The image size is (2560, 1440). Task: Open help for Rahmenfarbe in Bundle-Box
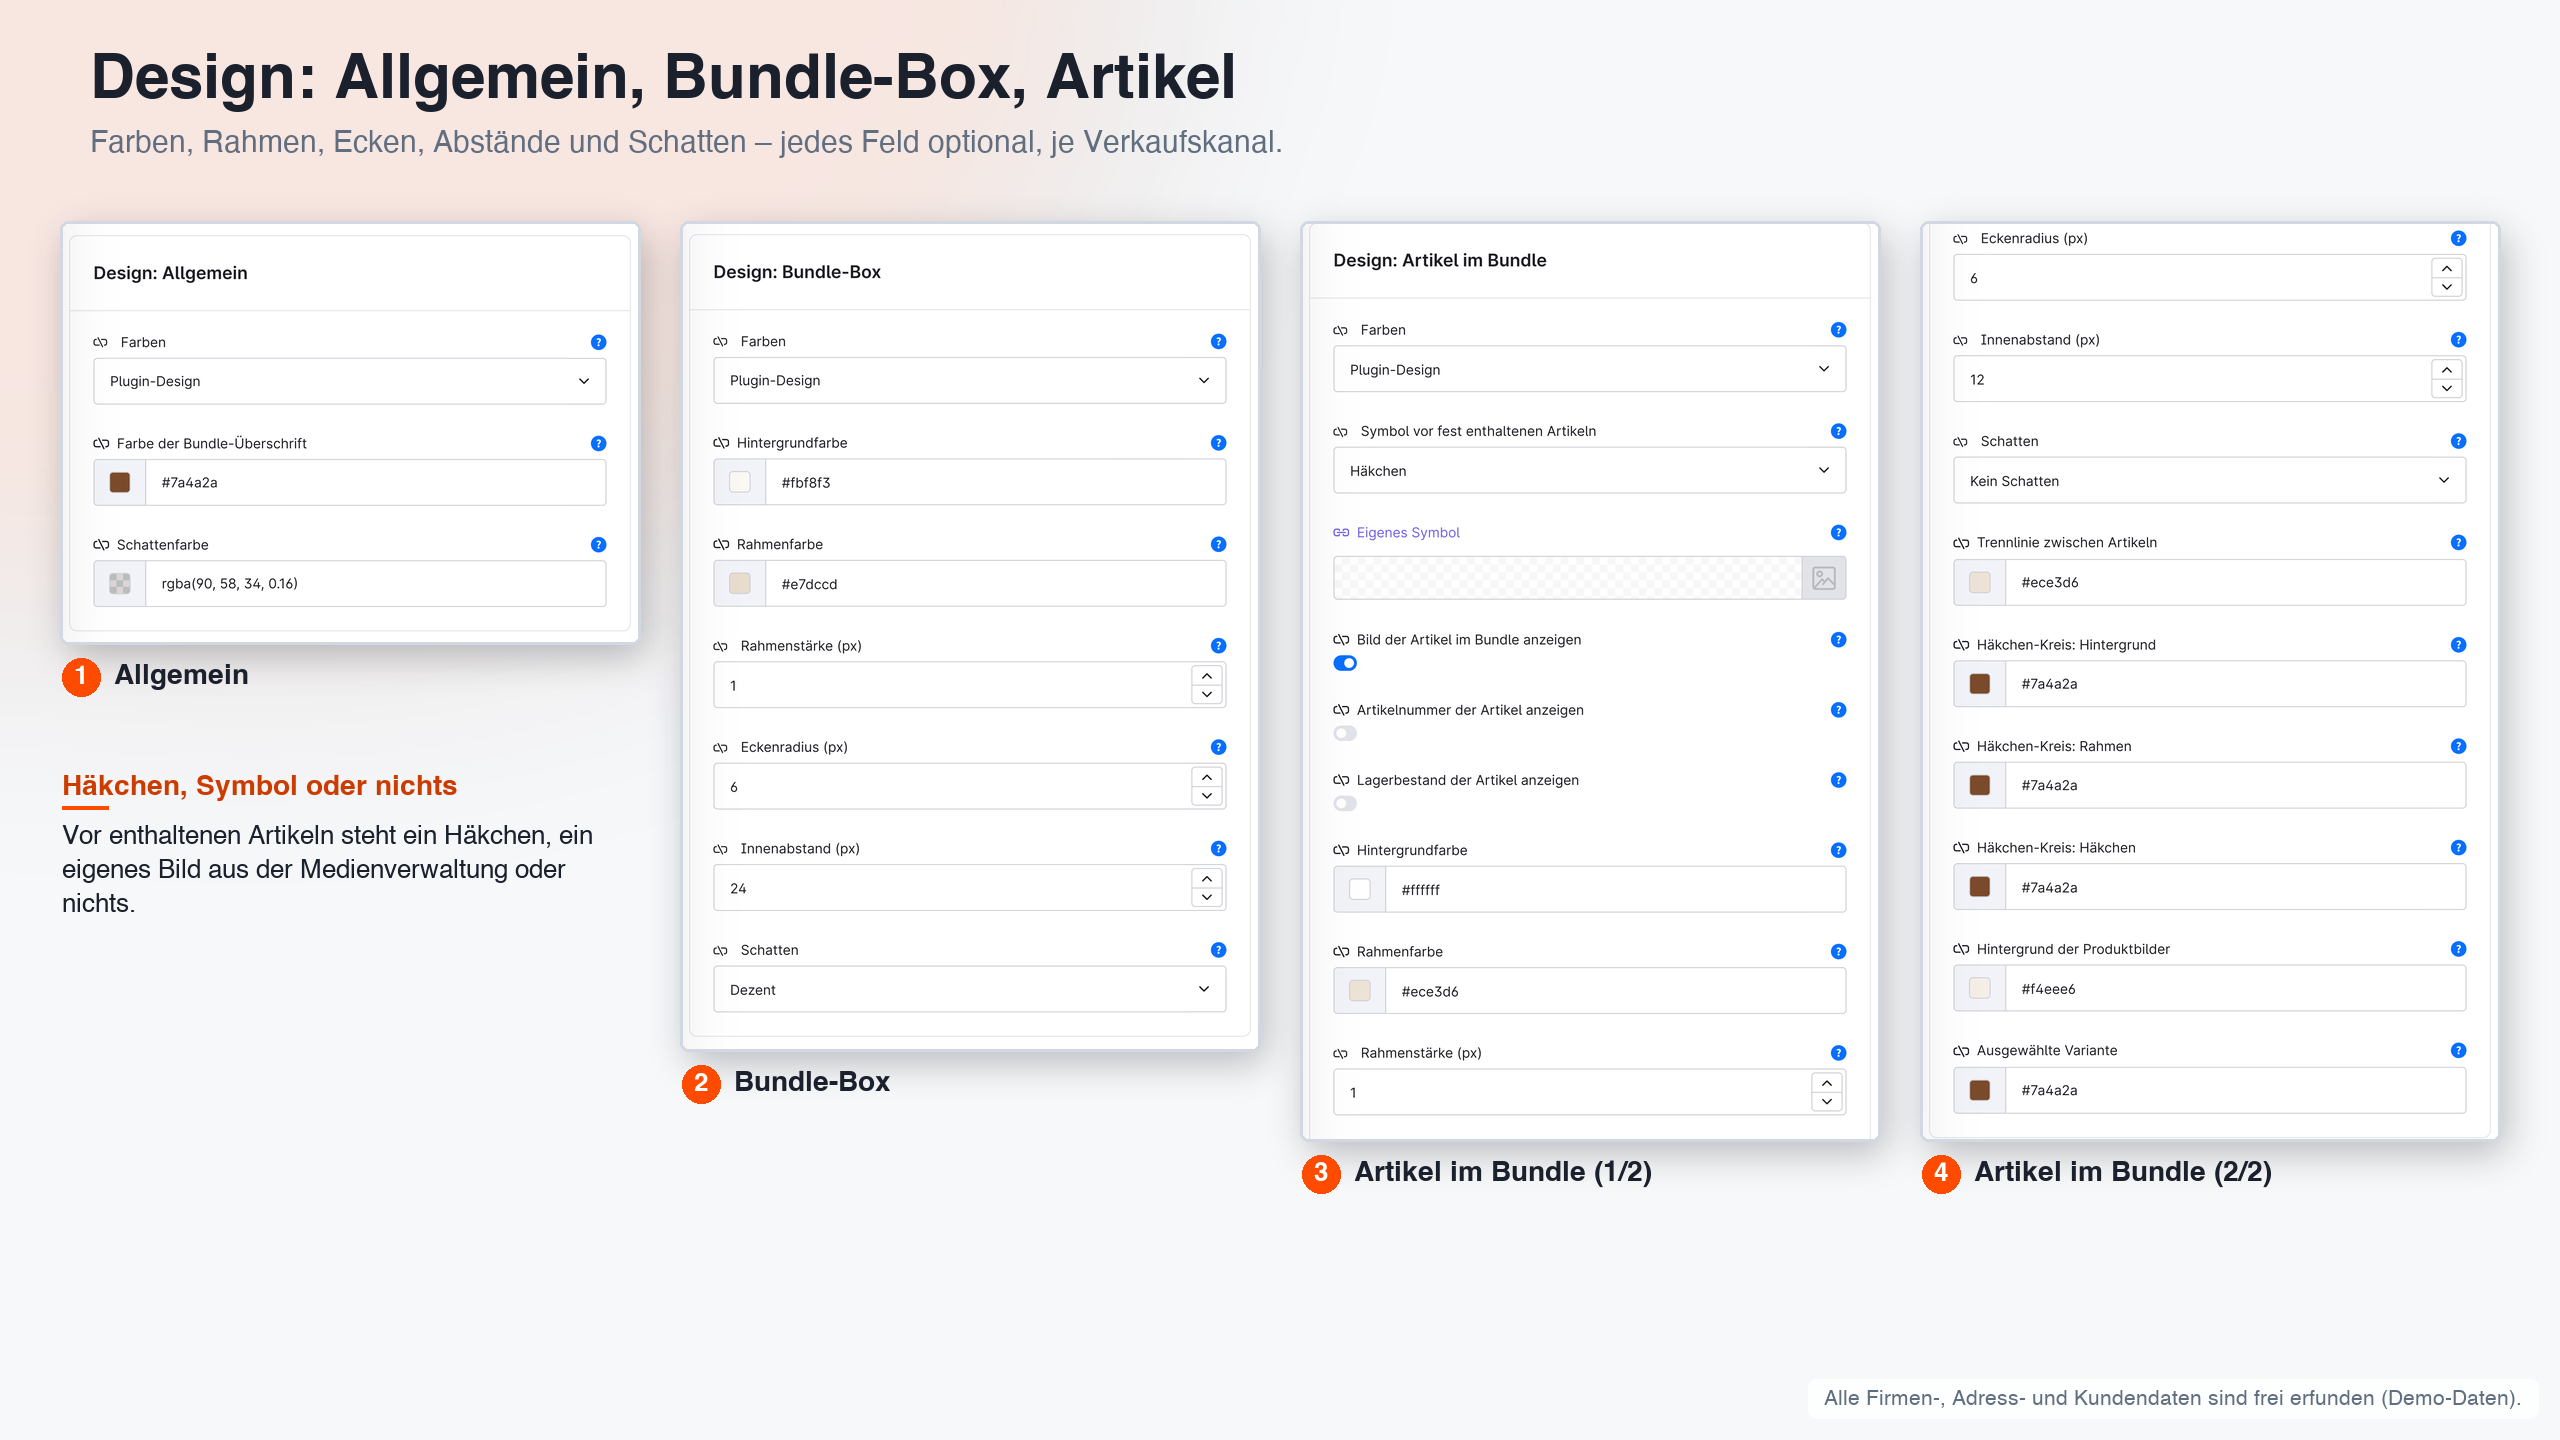[1218, 544]
